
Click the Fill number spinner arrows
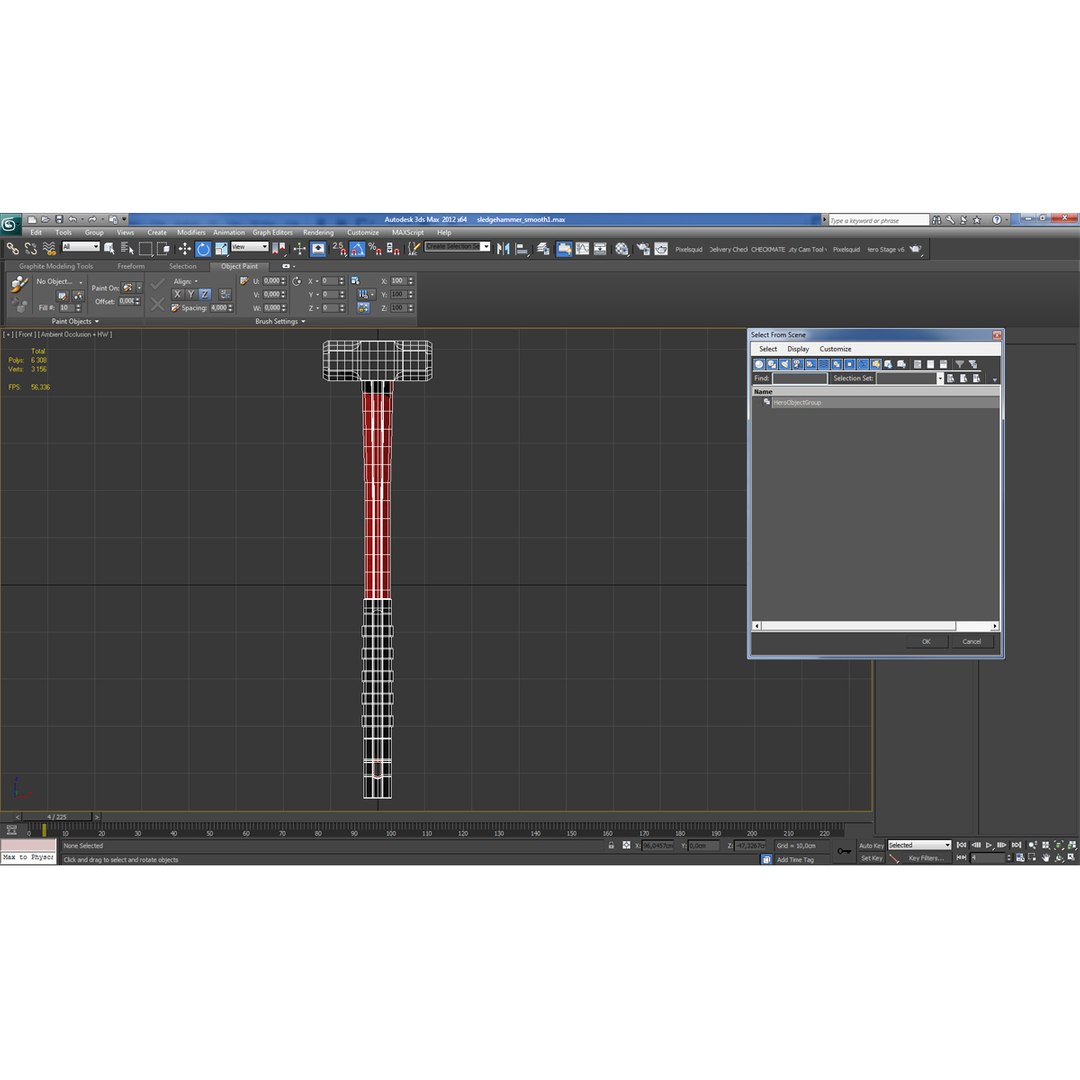79,308
